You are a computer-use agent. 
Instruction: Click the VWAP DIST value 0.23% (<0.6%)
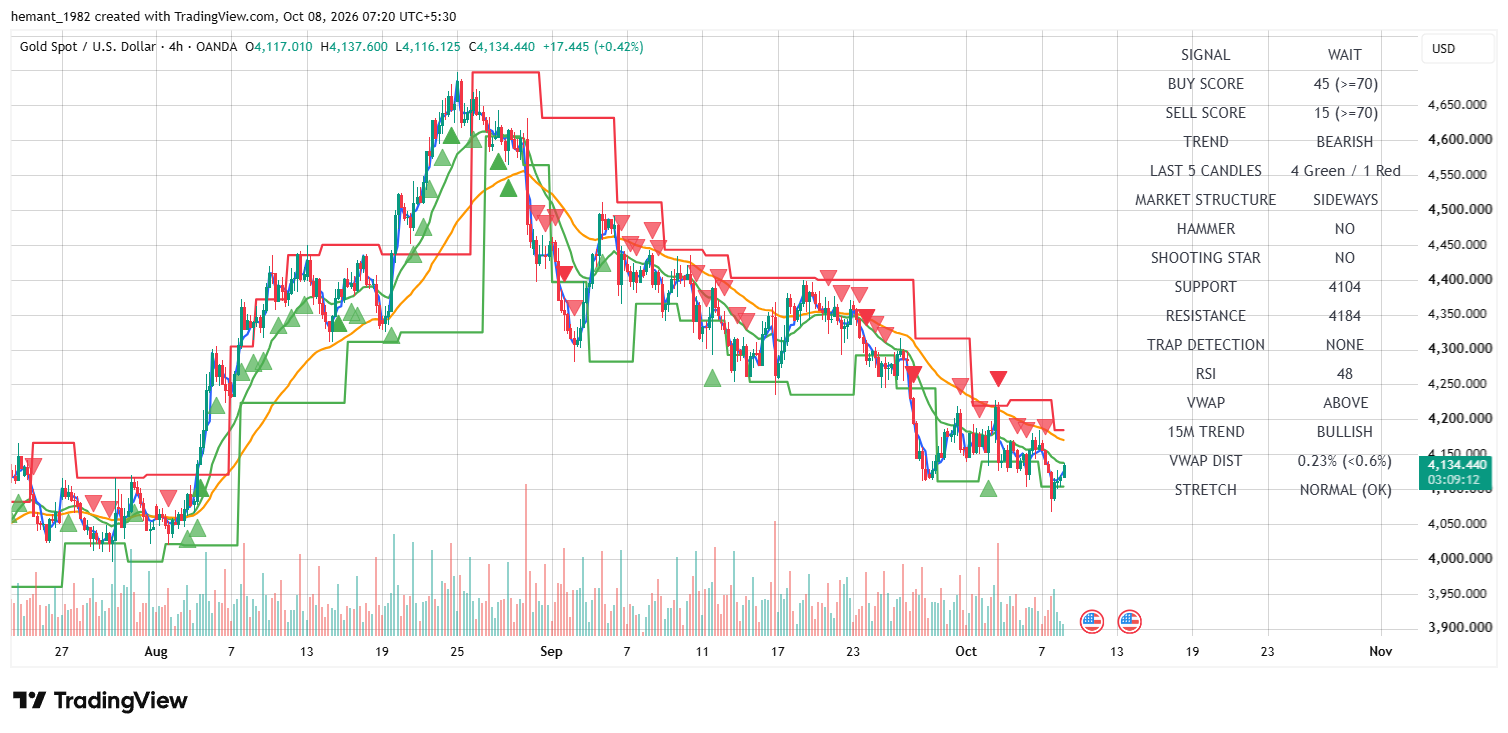tap(1345, 461)
